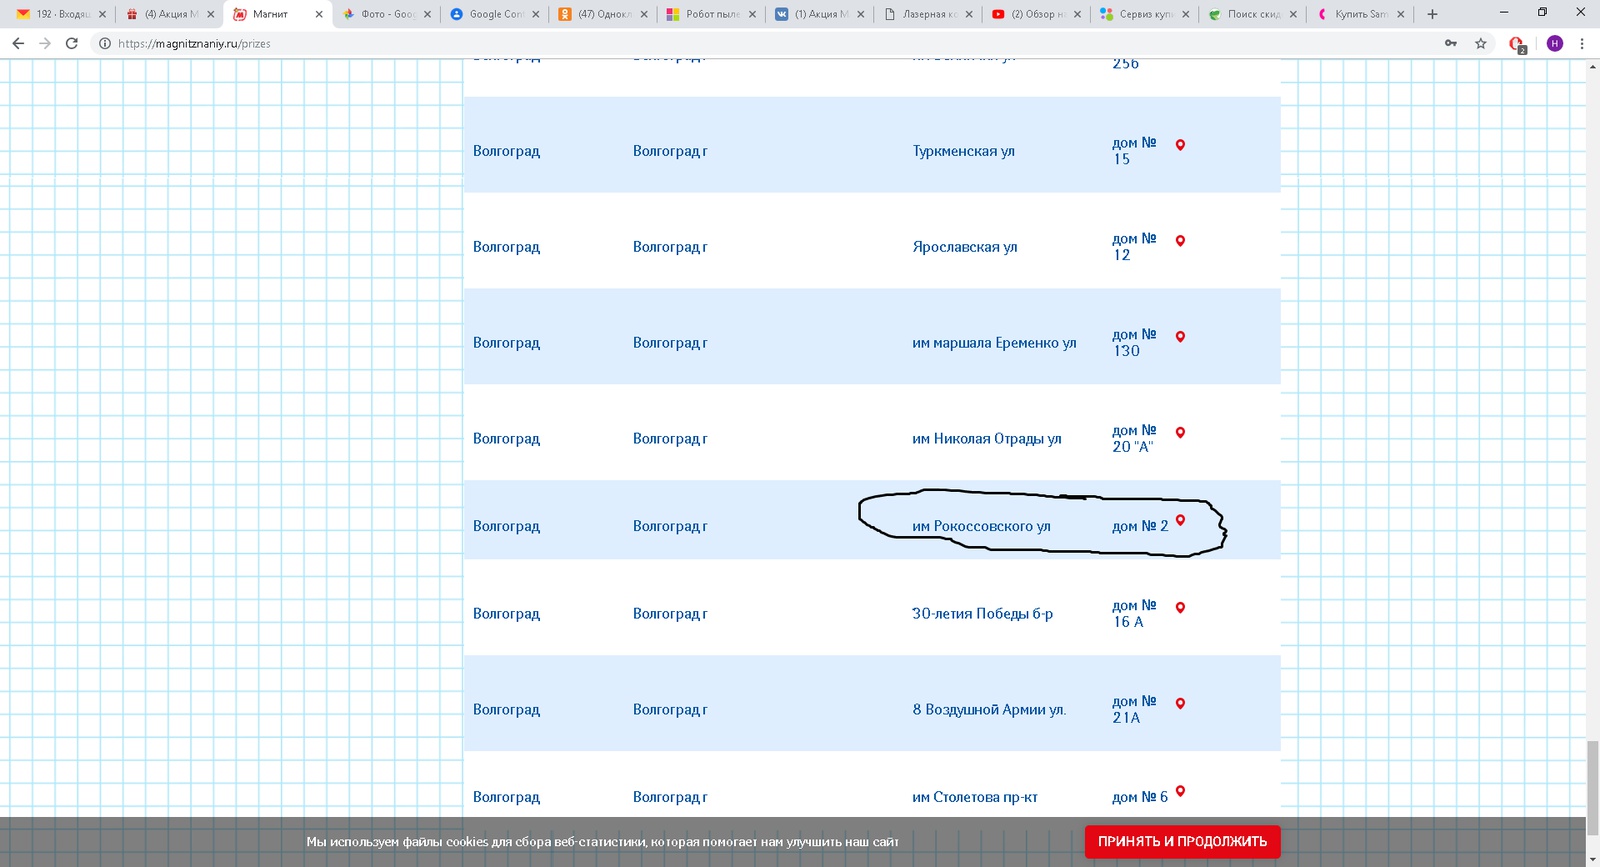Open a new browser tab
Image resolution: width=1600 pixels, height=867 pixels.
pyautogui.click(x=1432, y=14)
